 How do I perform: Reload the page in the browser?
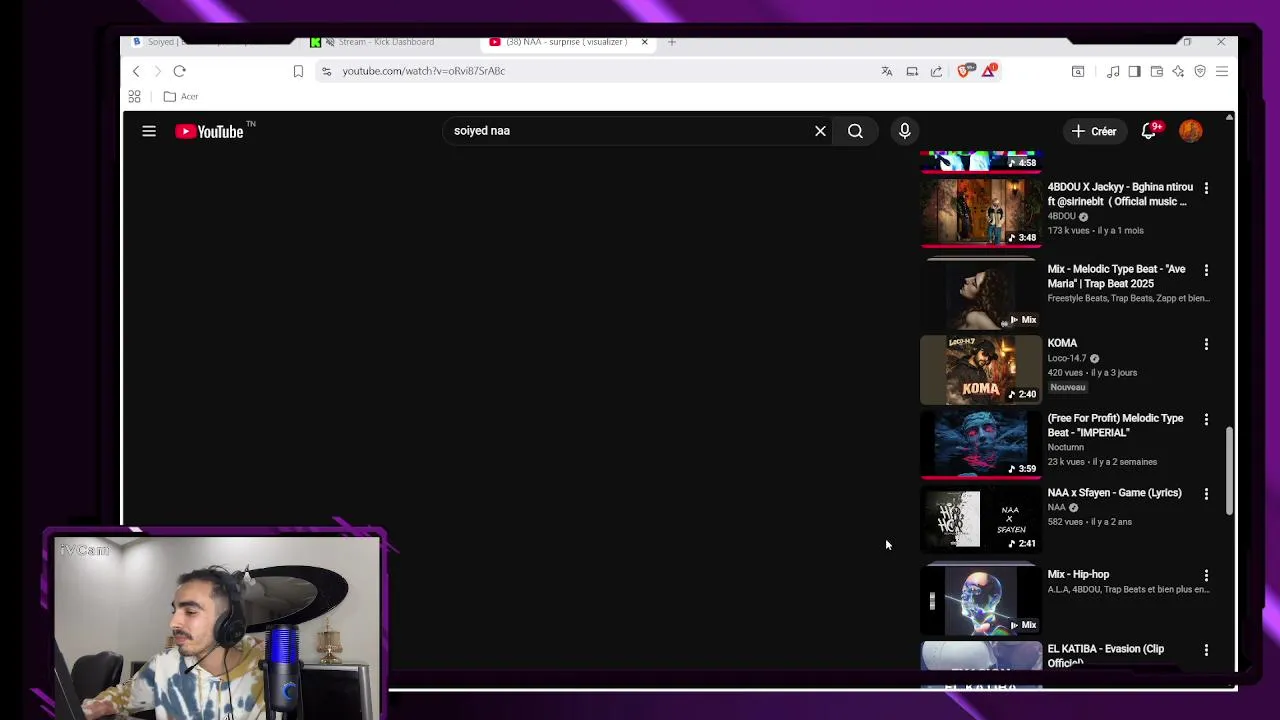point(179,71)
